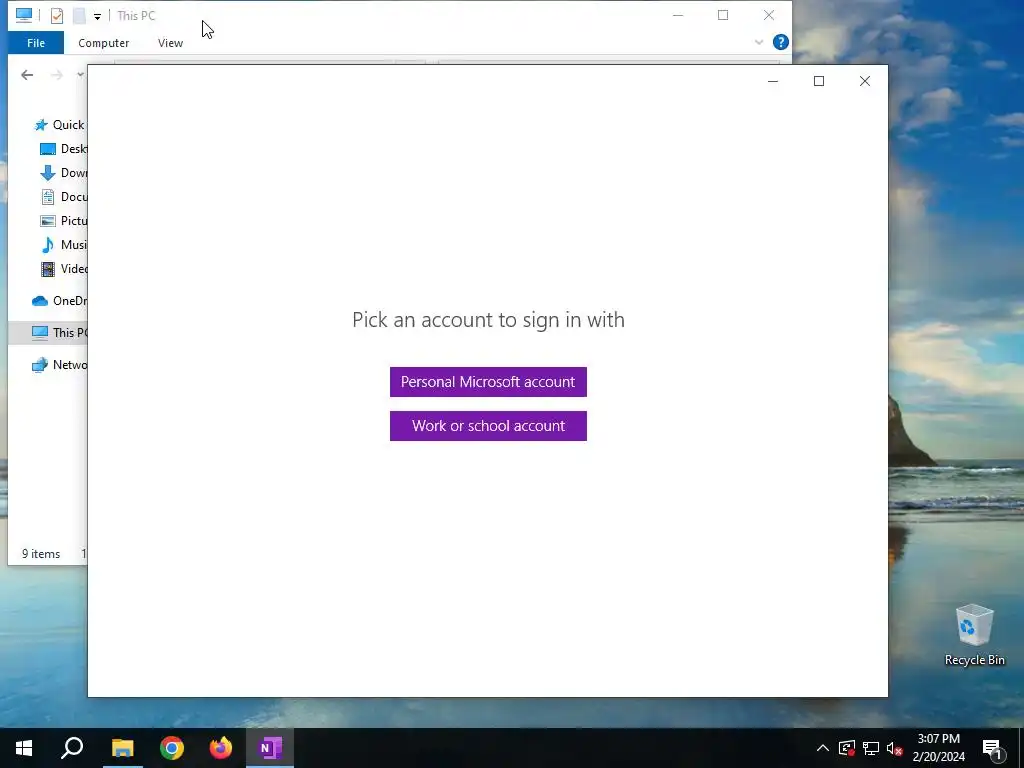The width and height of the screenshot is (1024, 768).
Task: Expand the File Explorer ribbon chevron
Action: pos(758,42)
